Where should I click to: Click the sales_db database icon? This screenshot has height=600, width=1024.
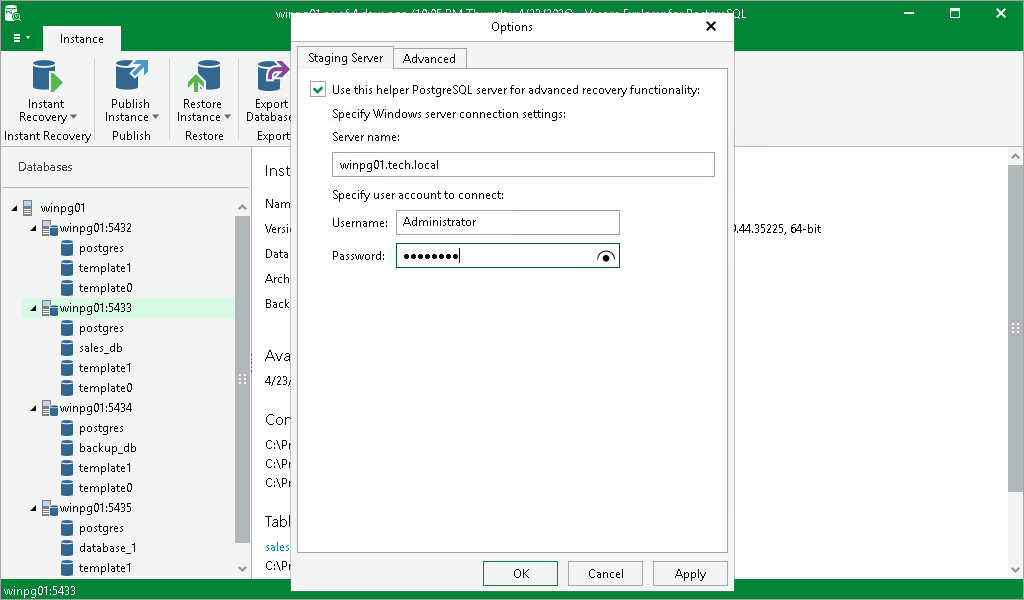[67, 348]
